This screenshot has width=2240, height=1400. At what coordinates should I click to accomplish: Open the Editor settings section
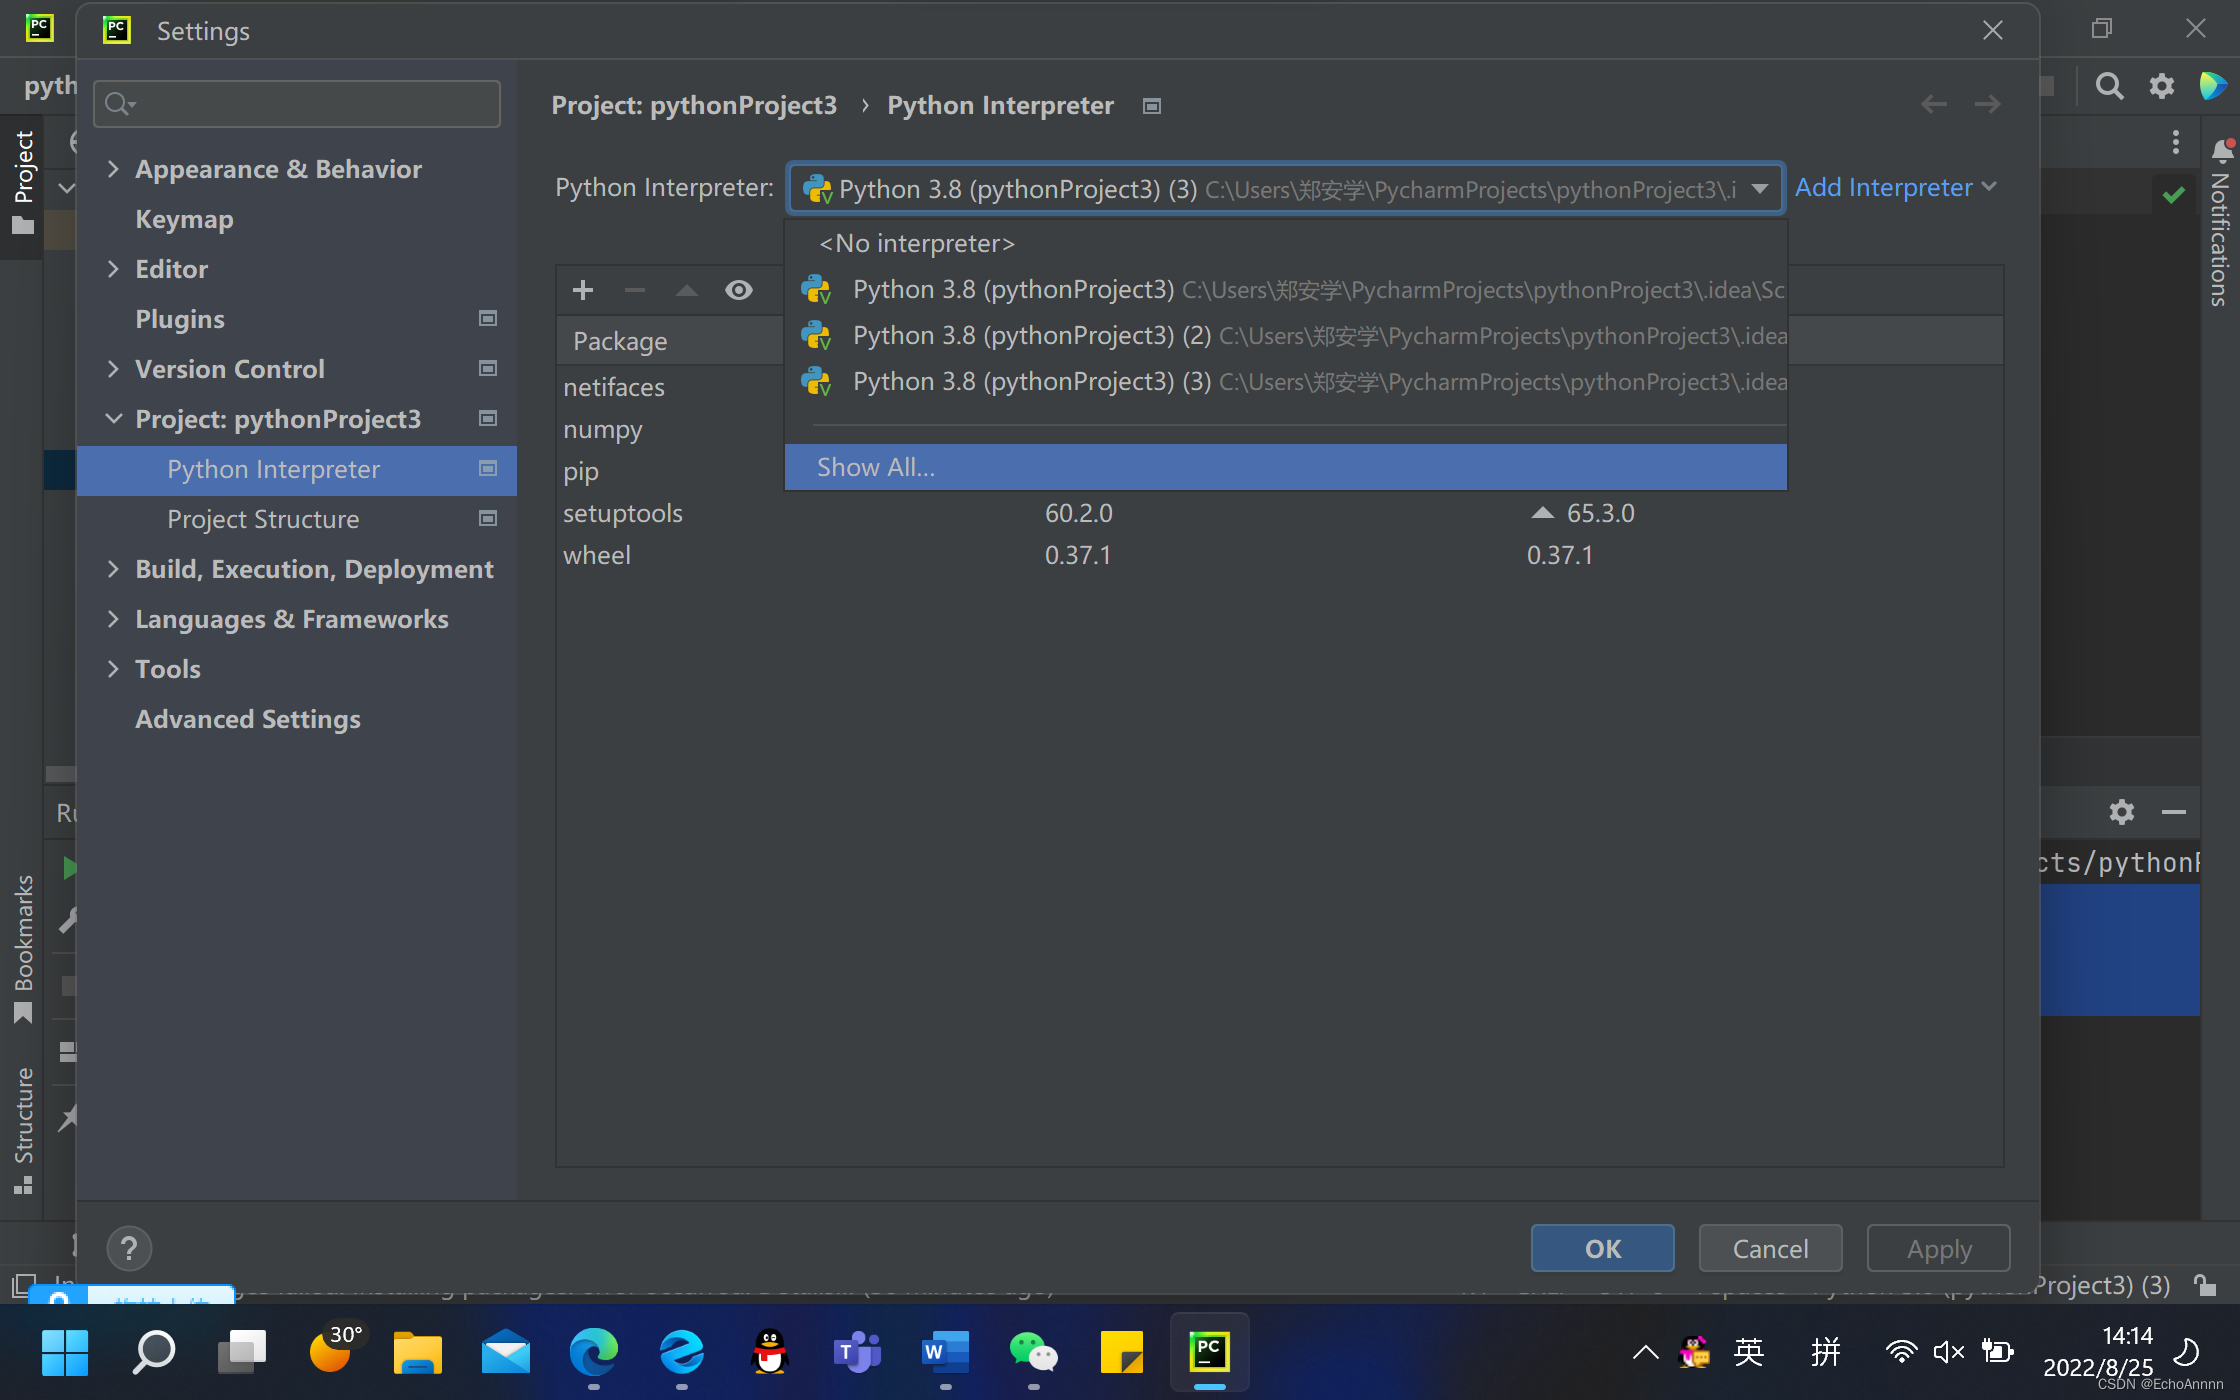[171, 268]
